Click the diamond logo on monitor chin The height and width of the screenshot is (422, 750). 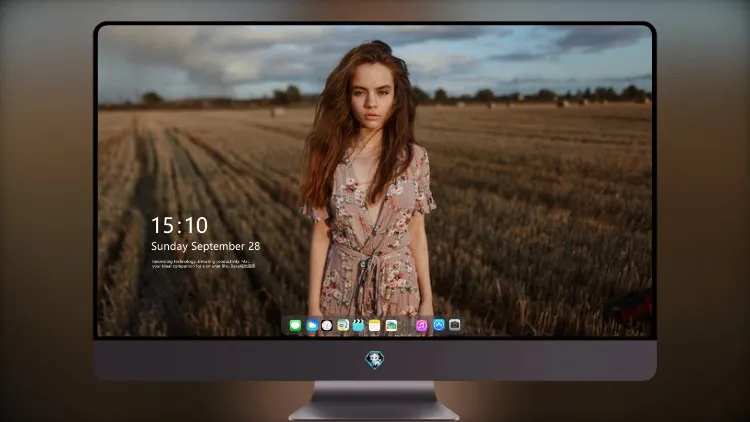[375, 360]
